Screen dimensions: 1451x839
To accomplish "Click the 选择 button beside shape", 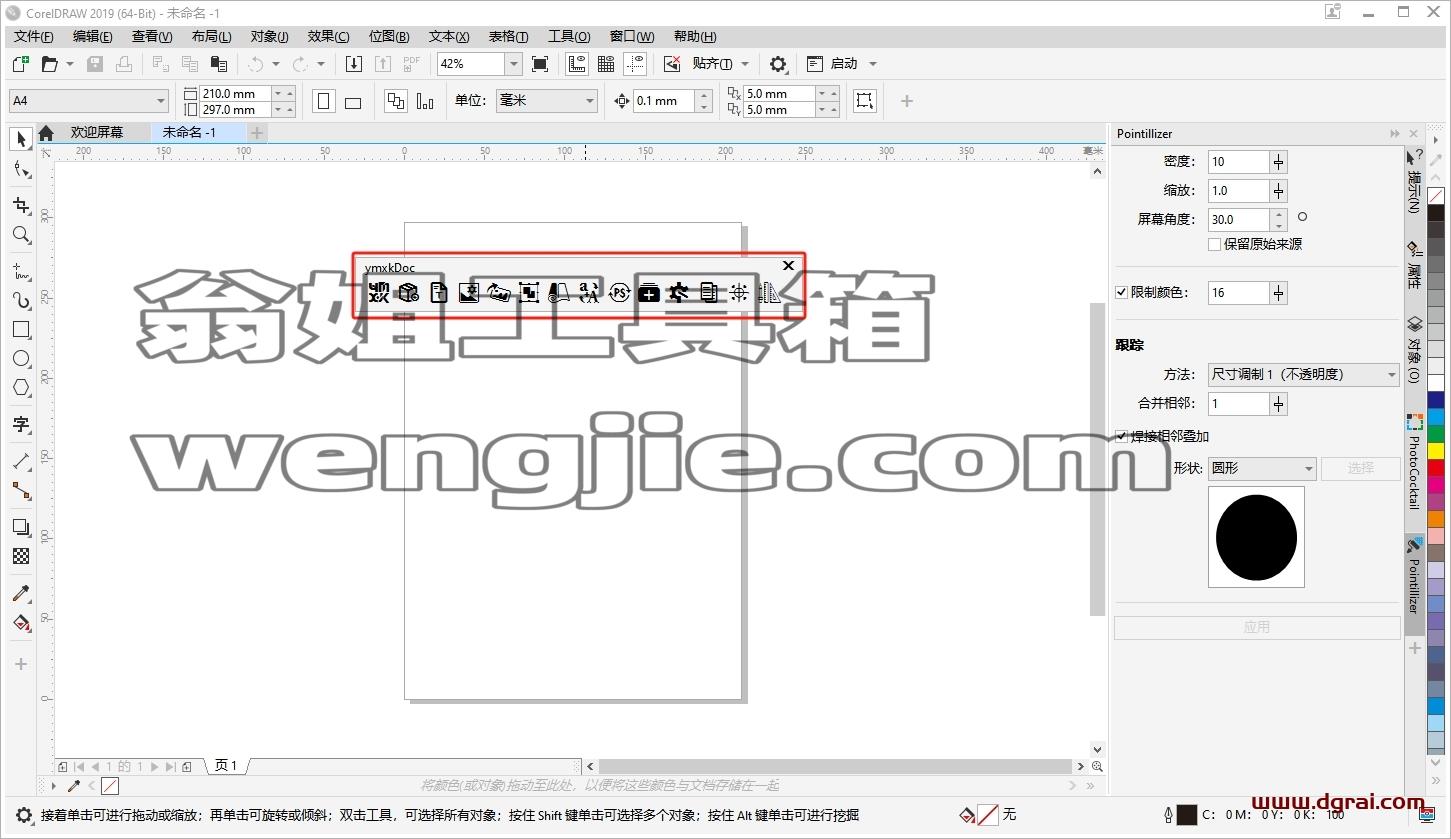I will pyautogui.click(x=1360, y=468).
